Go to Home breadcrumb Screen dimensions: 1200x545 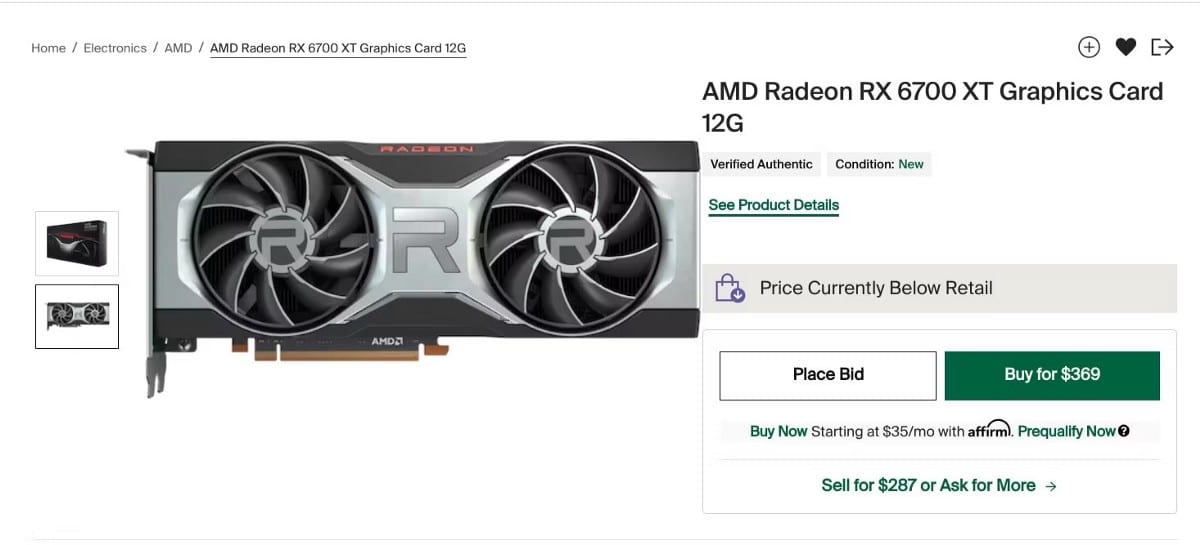point(48,48)
